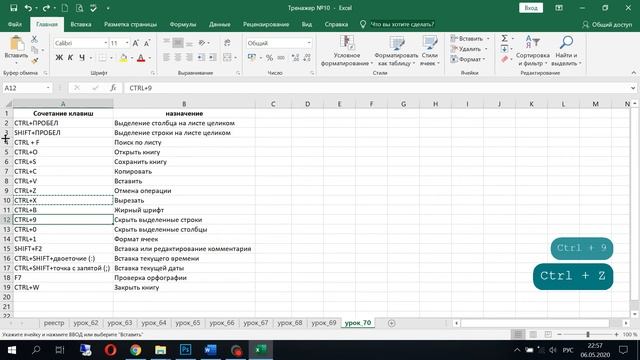Open the Файл tab
The image size is (640, 360).
point(15,24)
